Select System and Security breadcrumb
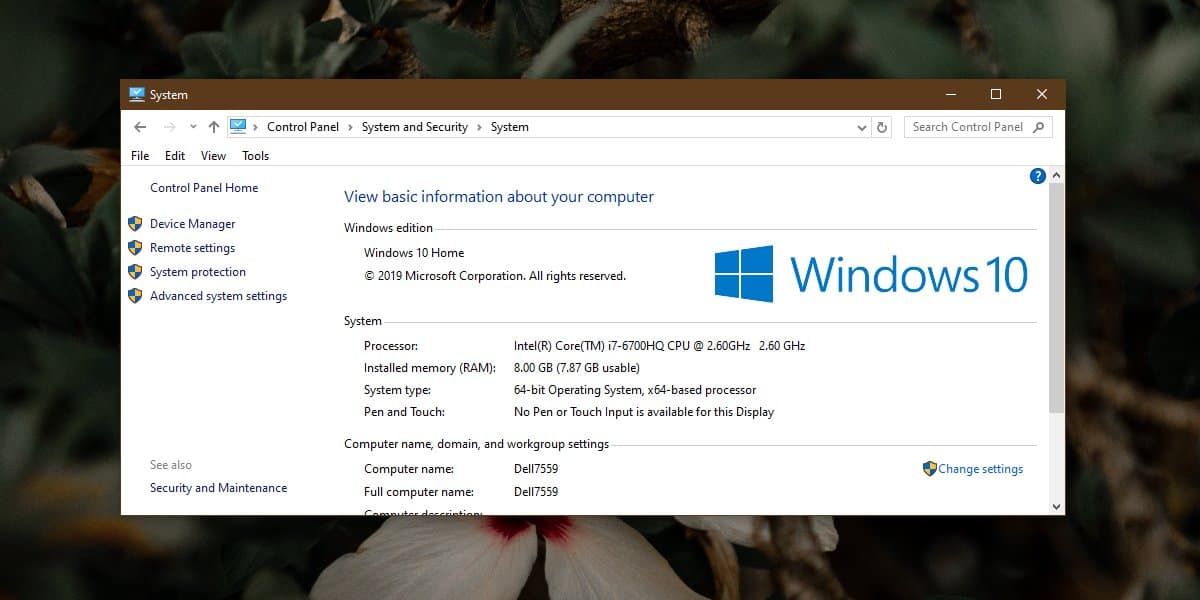Image resolution: width=1200 pixels, height=600 pixels. point(415,127)
